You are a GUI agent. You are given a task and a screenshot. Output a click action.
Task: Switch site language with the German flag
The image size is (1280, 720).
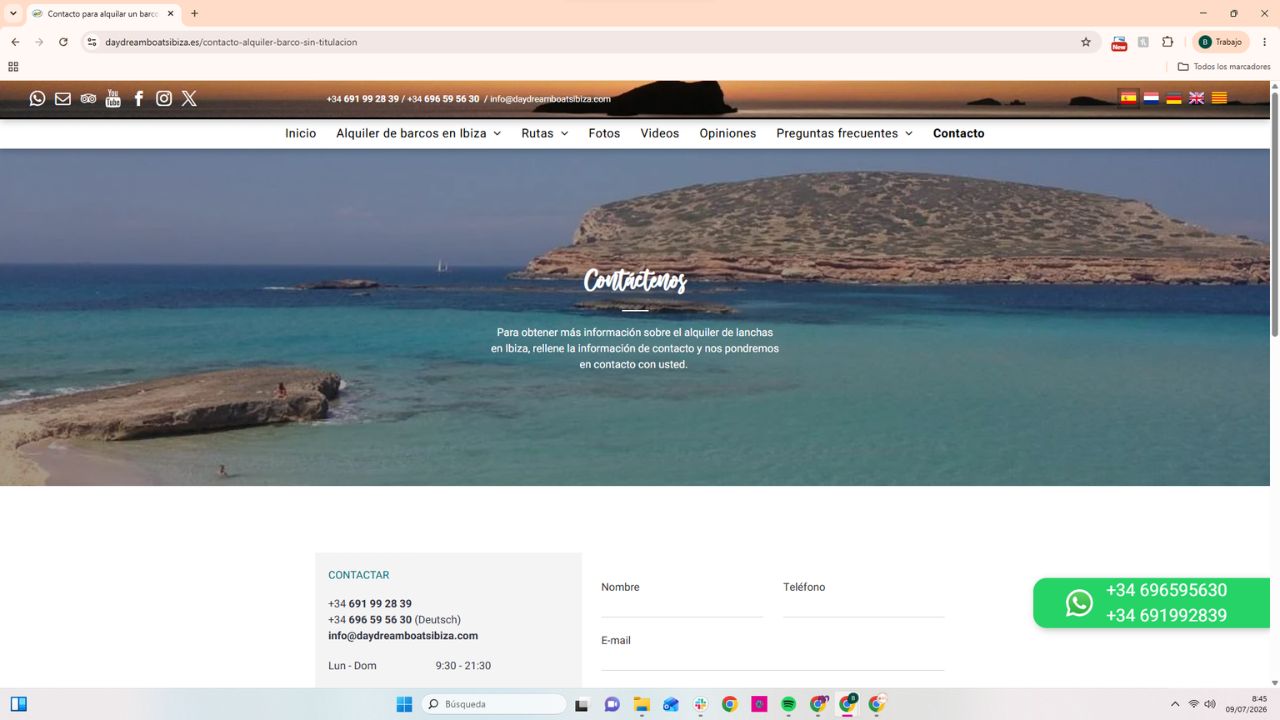point(1174,98)
